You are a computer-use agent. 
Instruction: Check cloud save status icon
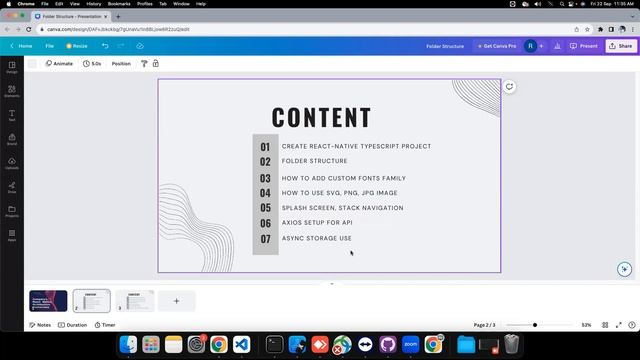coord(140,46)
